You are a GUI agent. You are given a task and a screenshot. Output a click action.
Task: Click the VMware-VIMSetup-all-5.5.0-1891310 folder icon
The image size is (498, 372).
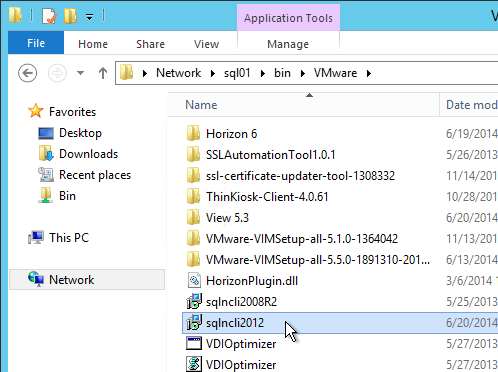(193, 259)
